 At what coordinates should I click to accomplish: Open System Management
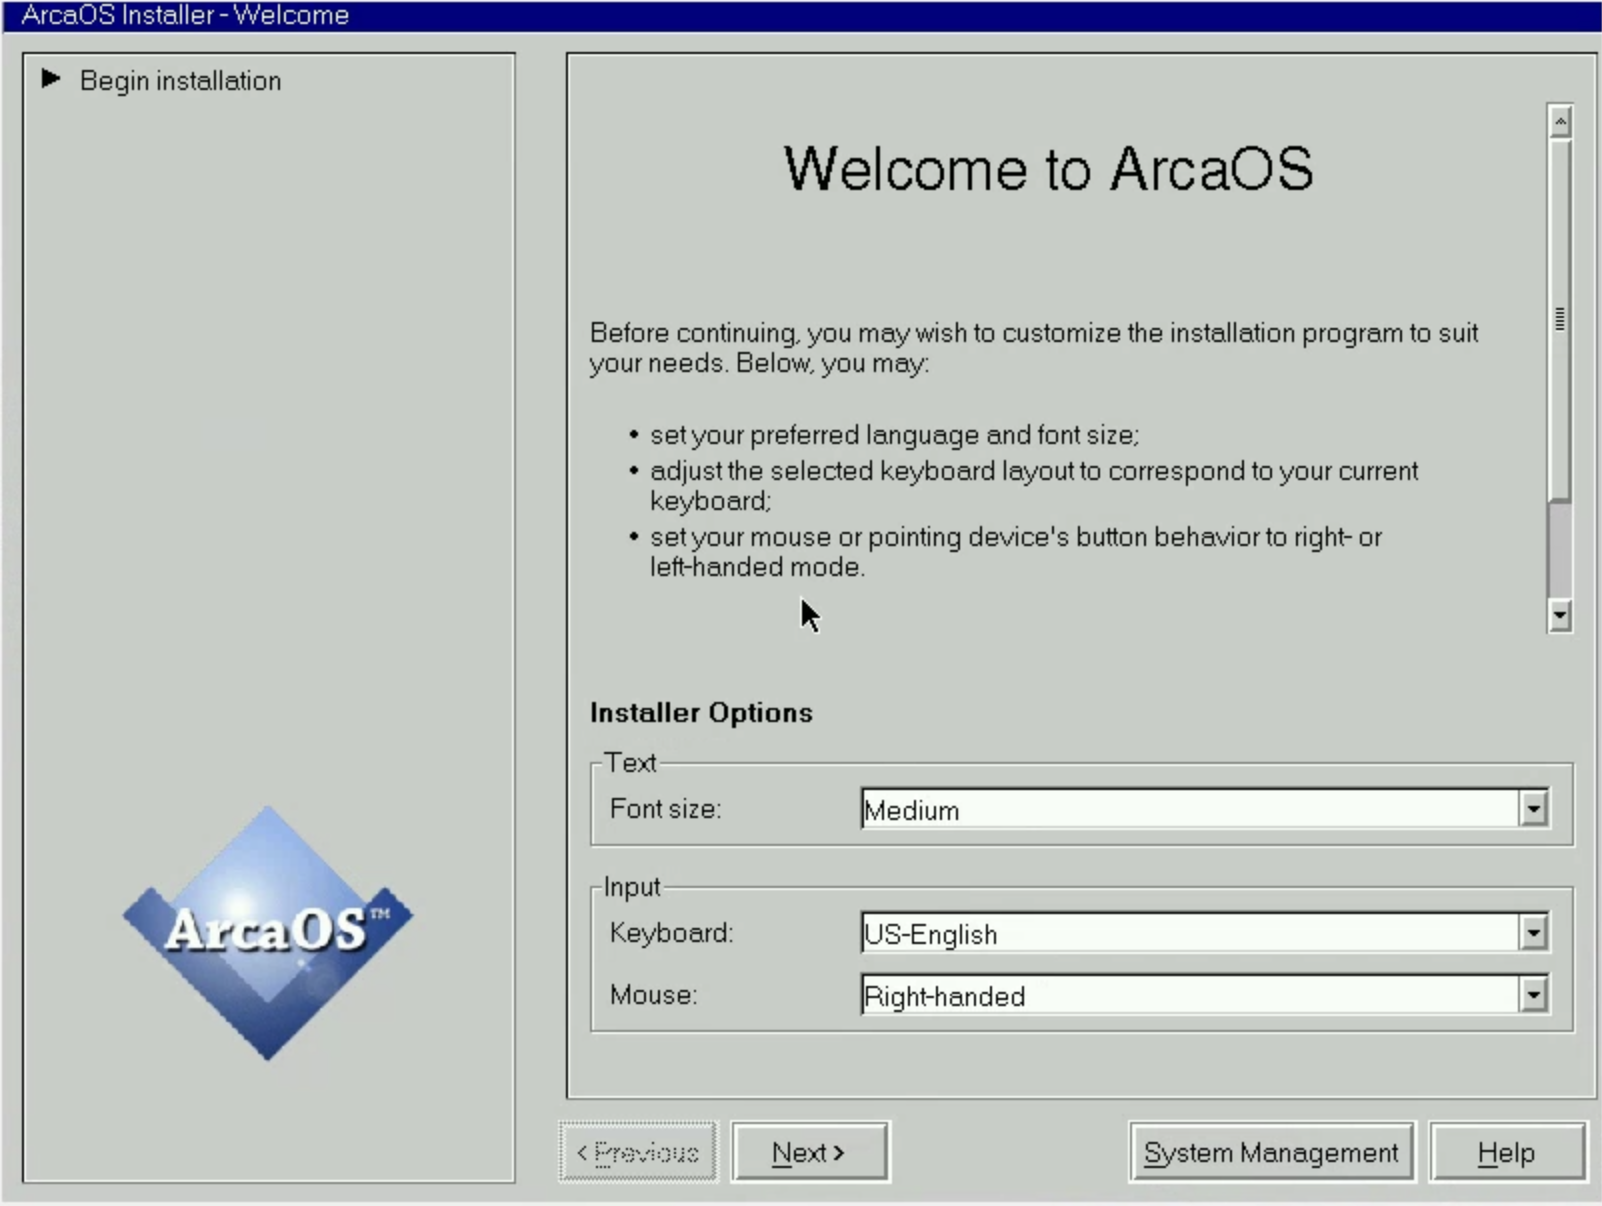(x=1271, y=1151)
